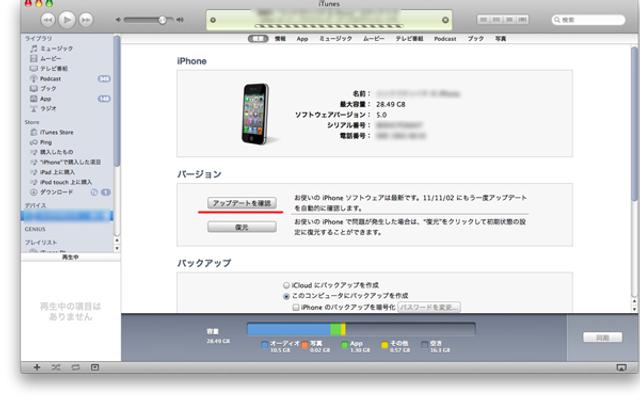Click the 同期 sync button
Image resolution: width=640 pixels, height=400 pixels.
point(602,337)
